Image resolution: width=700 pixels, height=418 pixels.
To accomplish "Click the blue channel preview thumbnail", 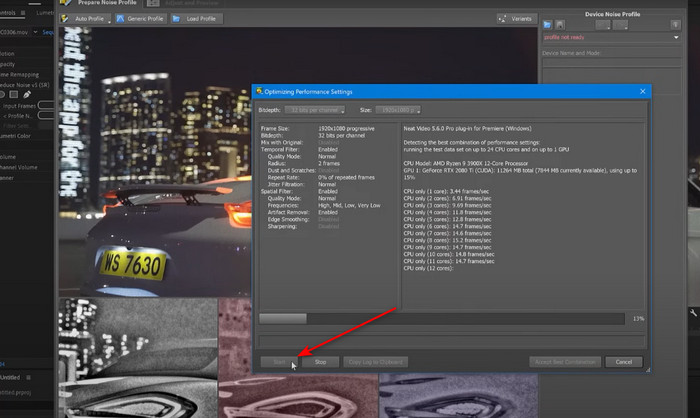I will 458,396.
